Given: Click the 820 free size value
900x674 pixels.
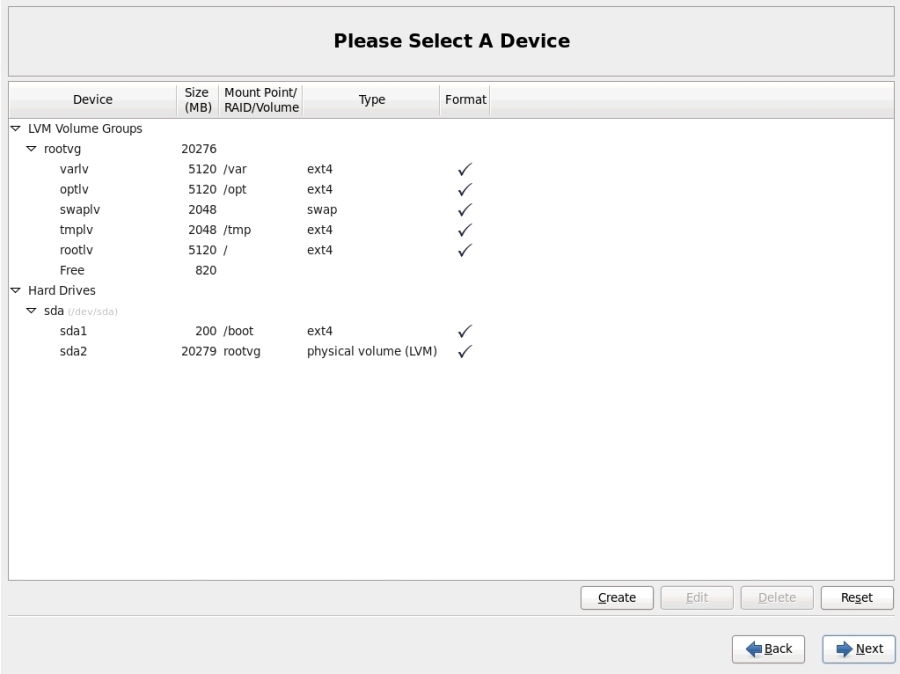Looking at the screenshot, I should [x=206, y=270].
